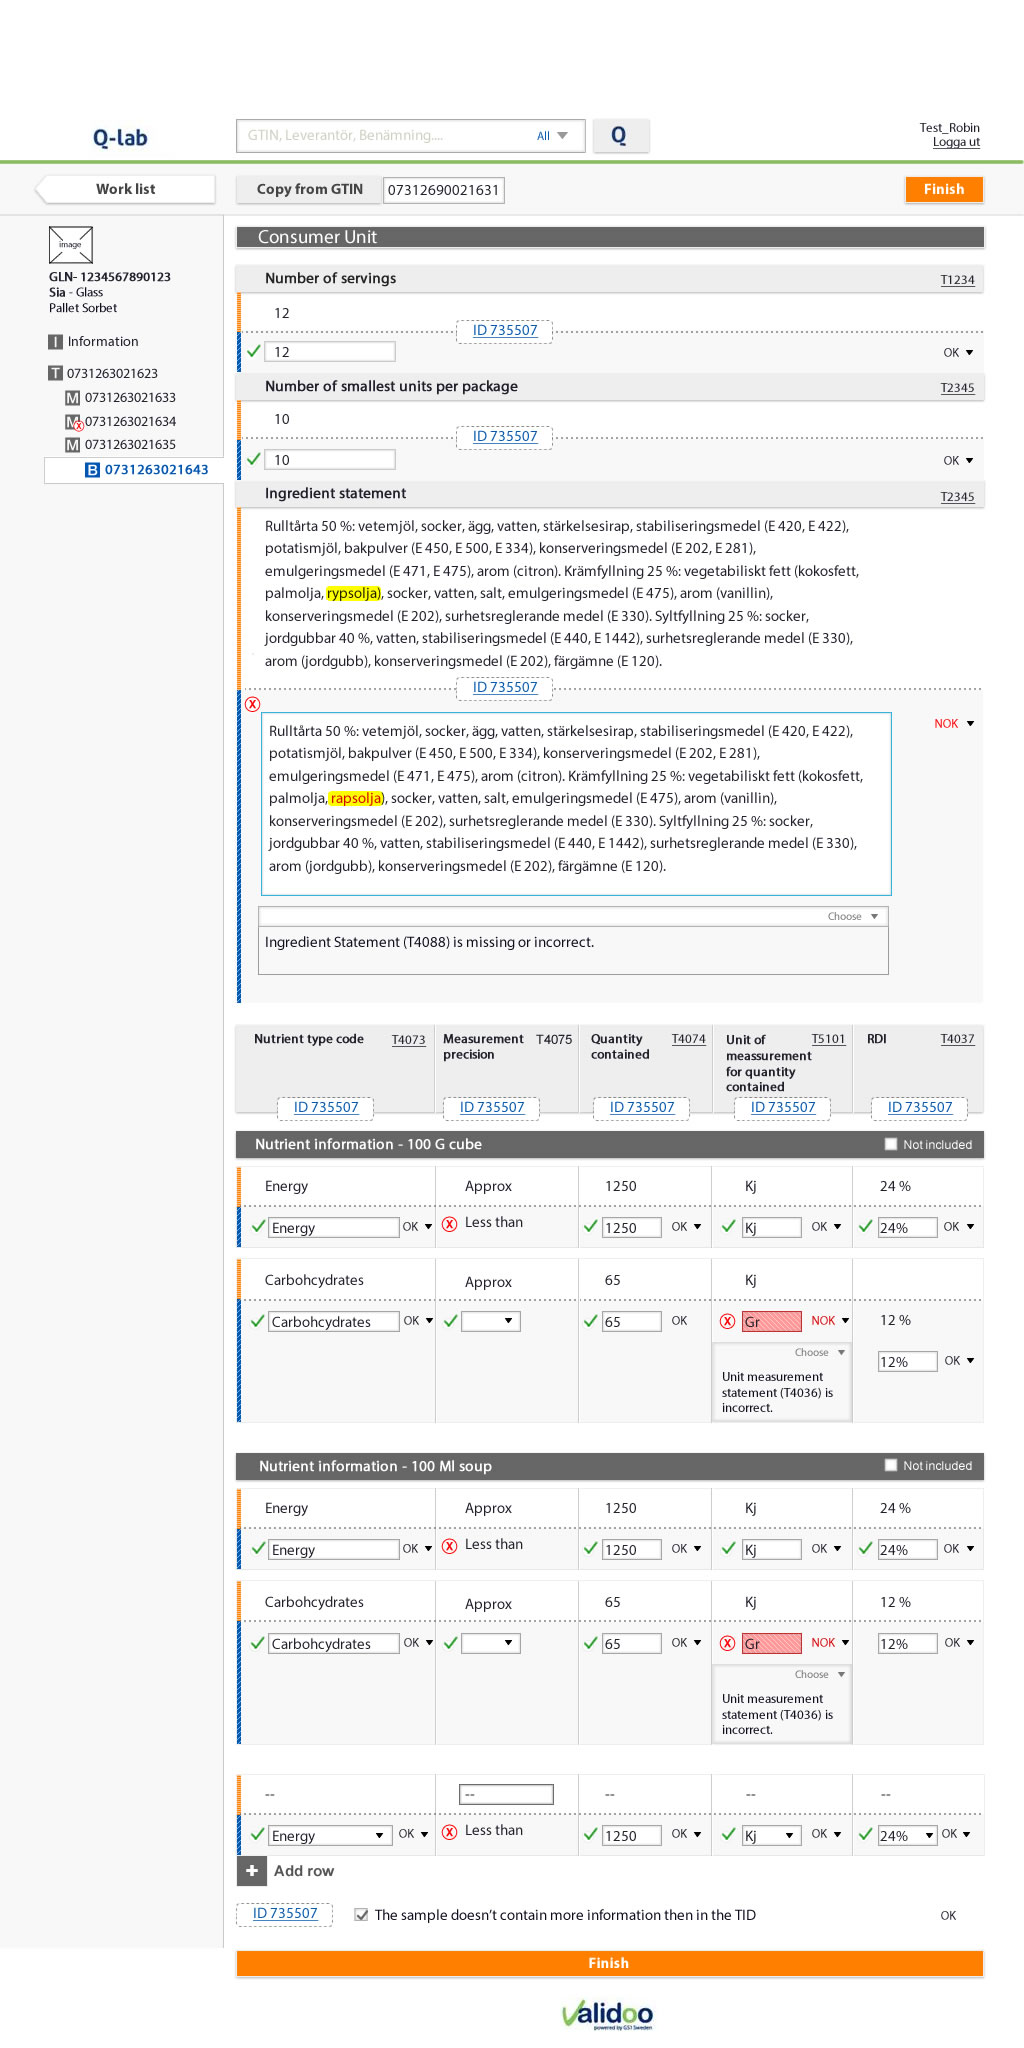Click the plus icon next to Add row
The image size is (1024, 2048).
(252, 1870)
